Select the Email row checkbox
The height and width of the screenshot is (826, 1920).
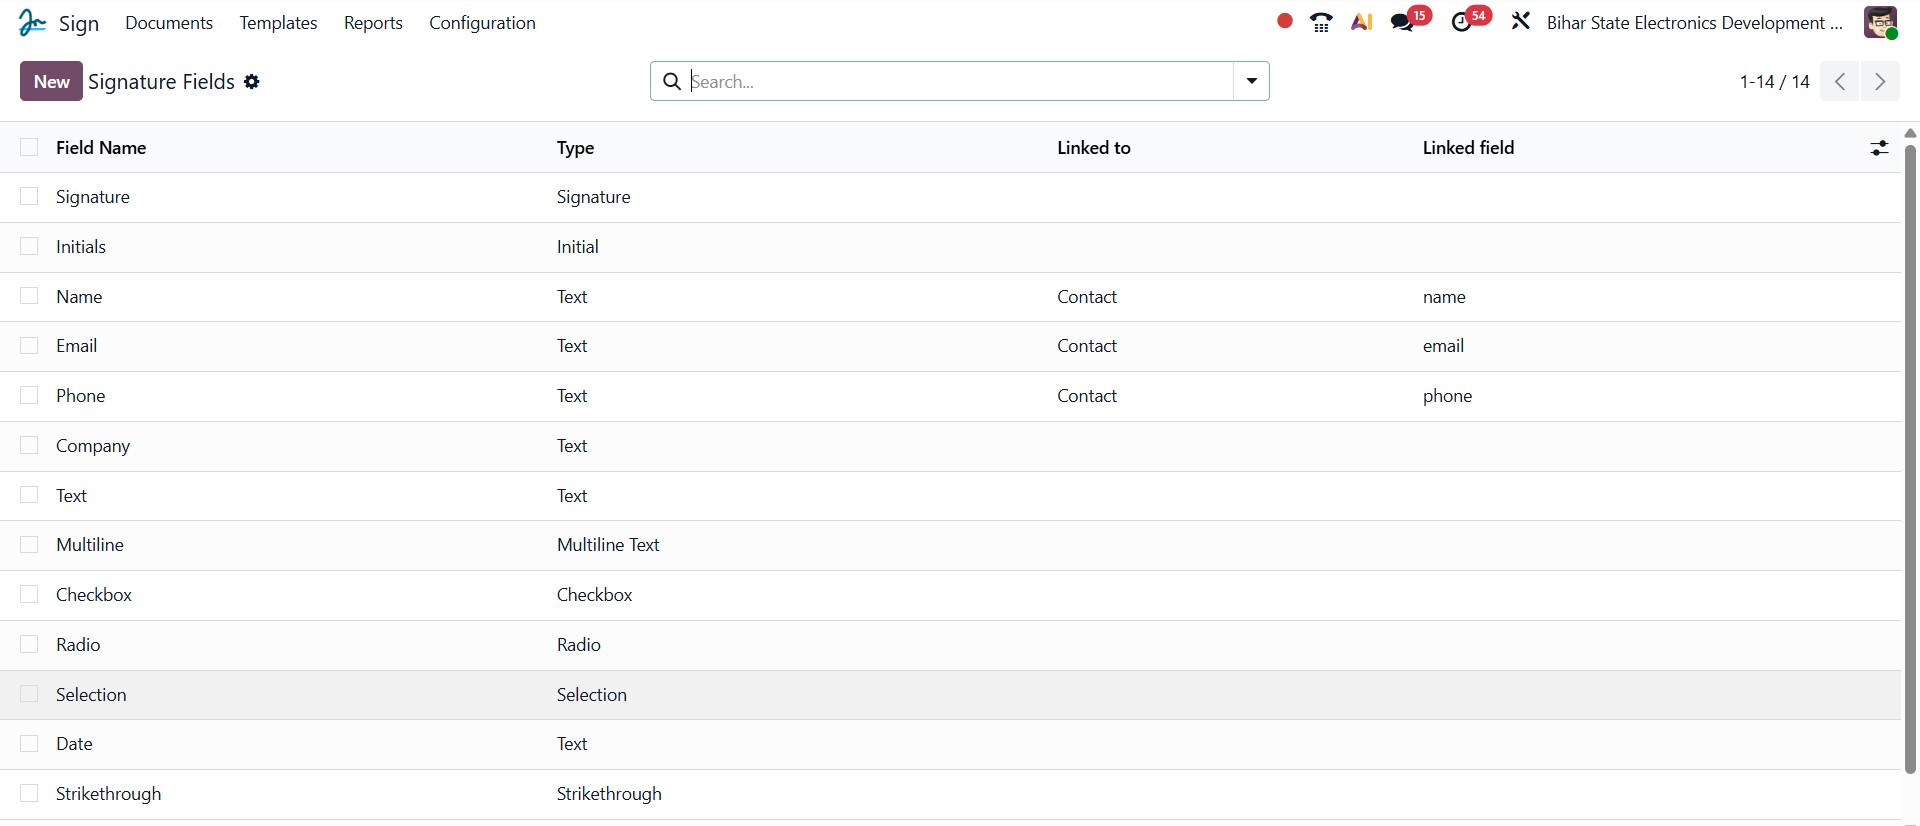(x=30, y=346)
